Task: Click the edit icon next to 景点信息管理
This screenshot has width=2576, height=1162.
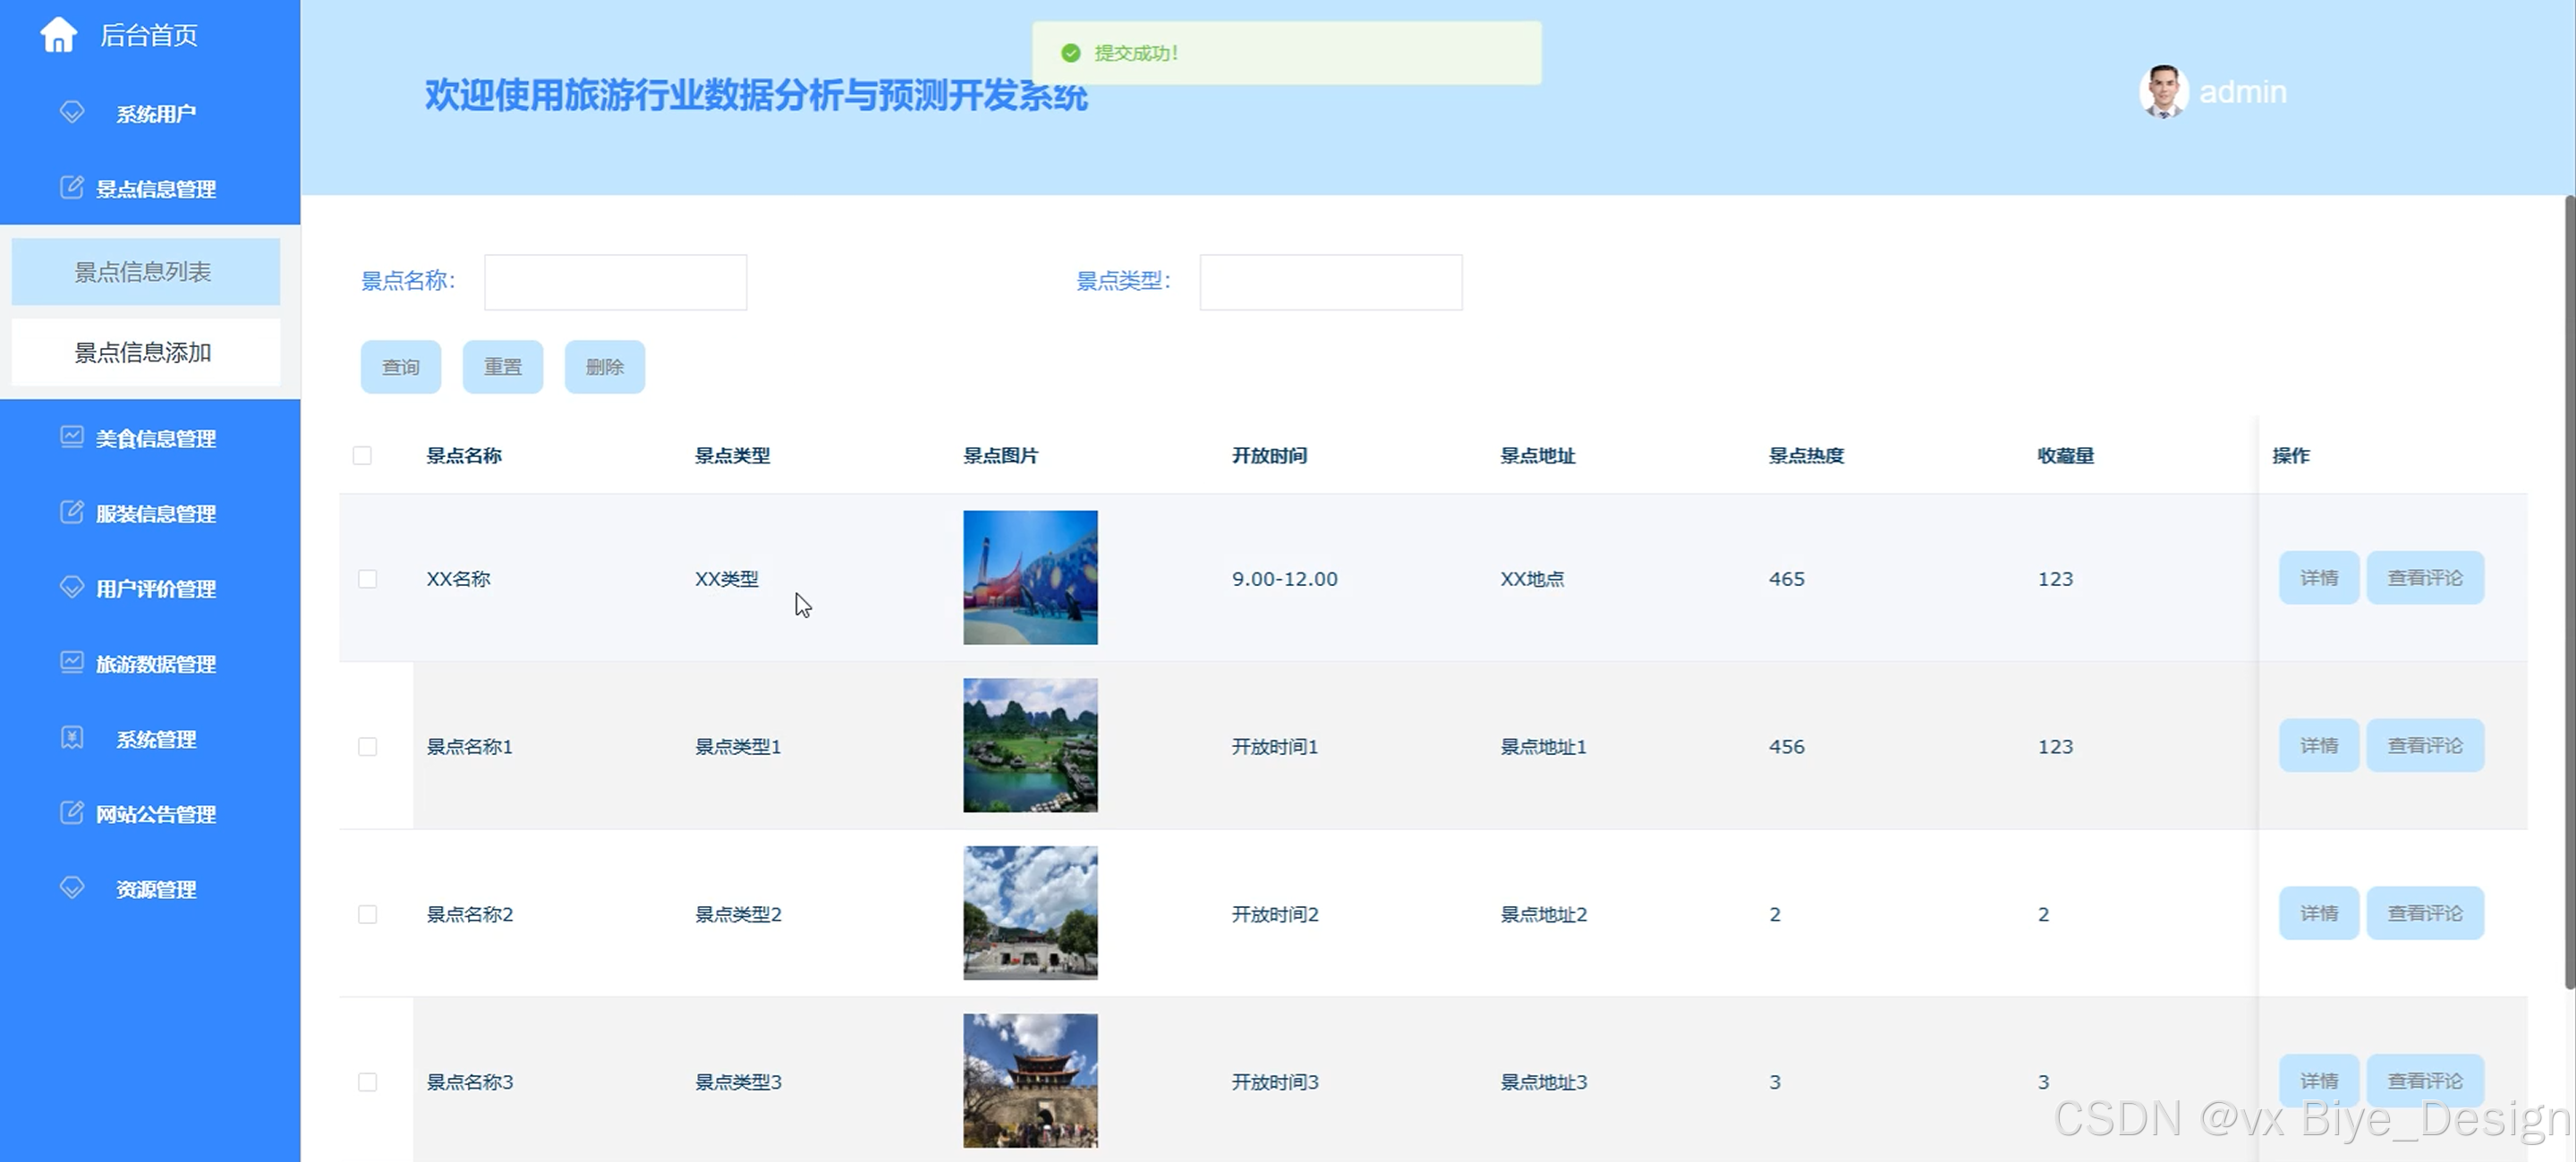Action: tap(72, 187)
